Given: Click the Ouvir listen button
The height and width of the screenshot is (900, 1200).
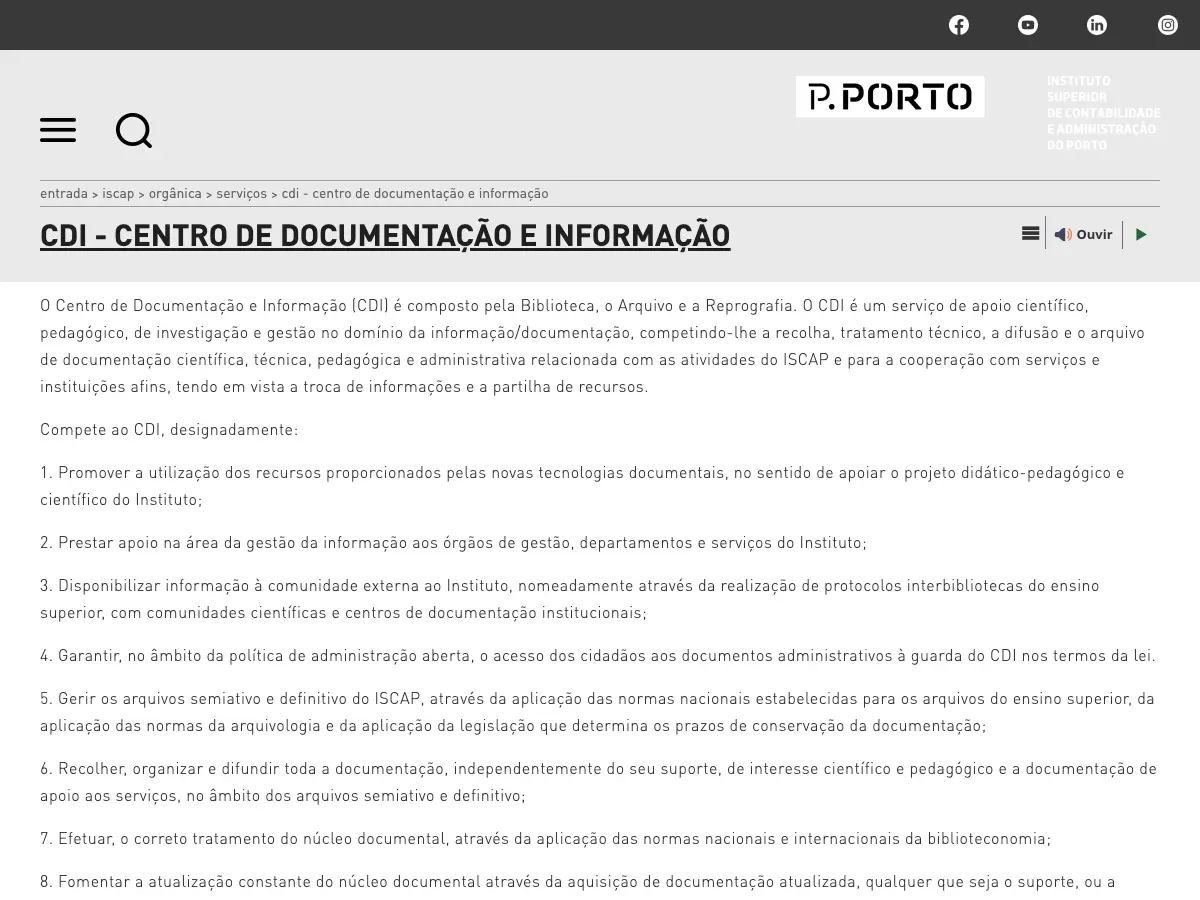Looking at the screenshot, I should 1083,234.
